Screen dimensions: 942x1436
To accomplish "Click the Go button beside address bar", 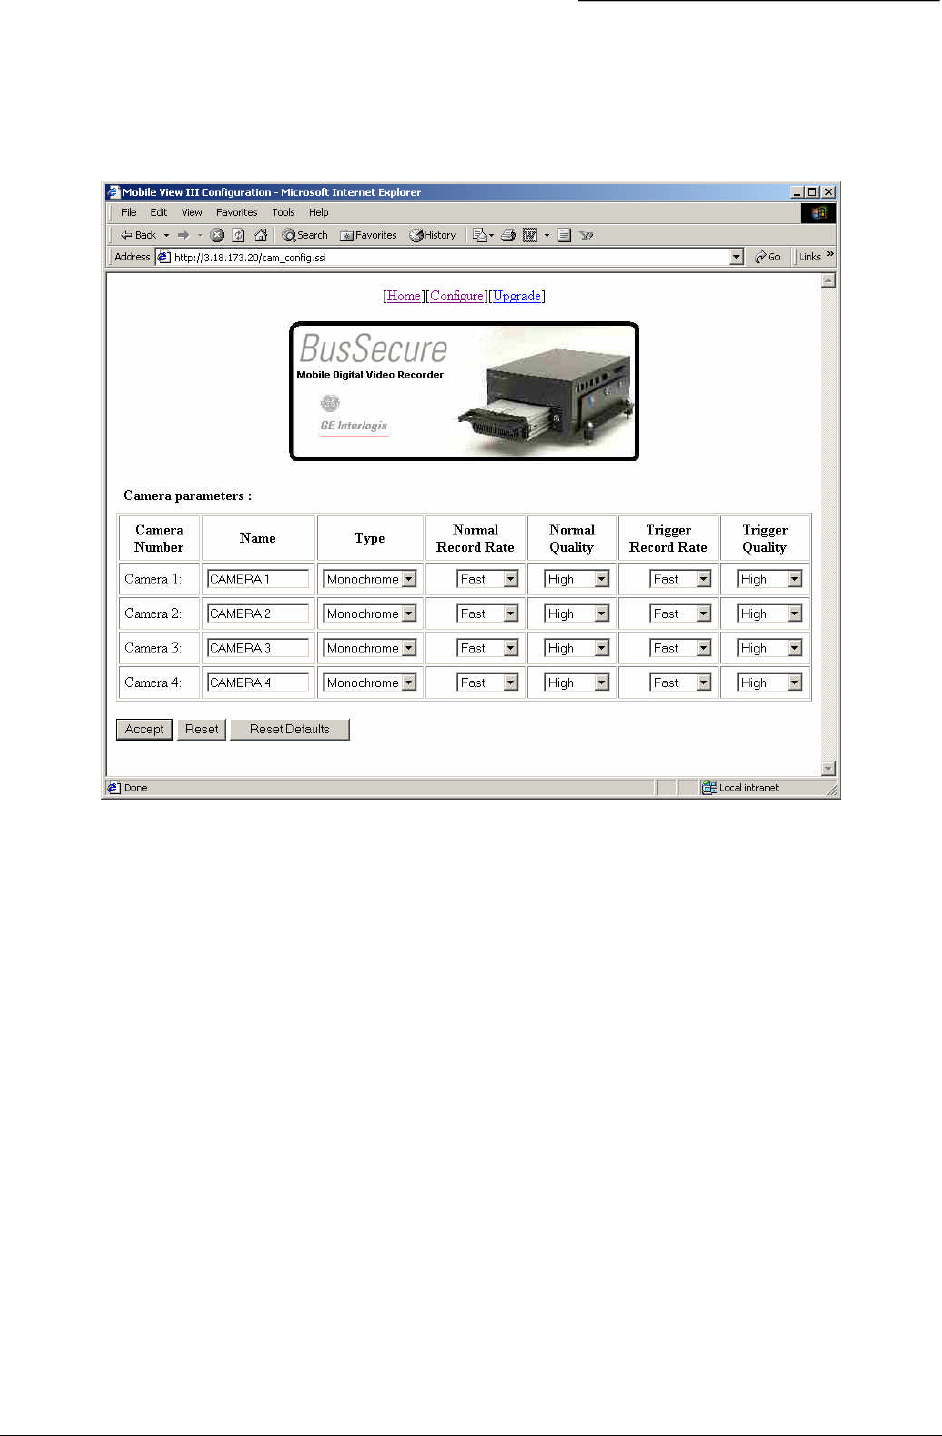I will pyautogui.click(x=768, y=257).
